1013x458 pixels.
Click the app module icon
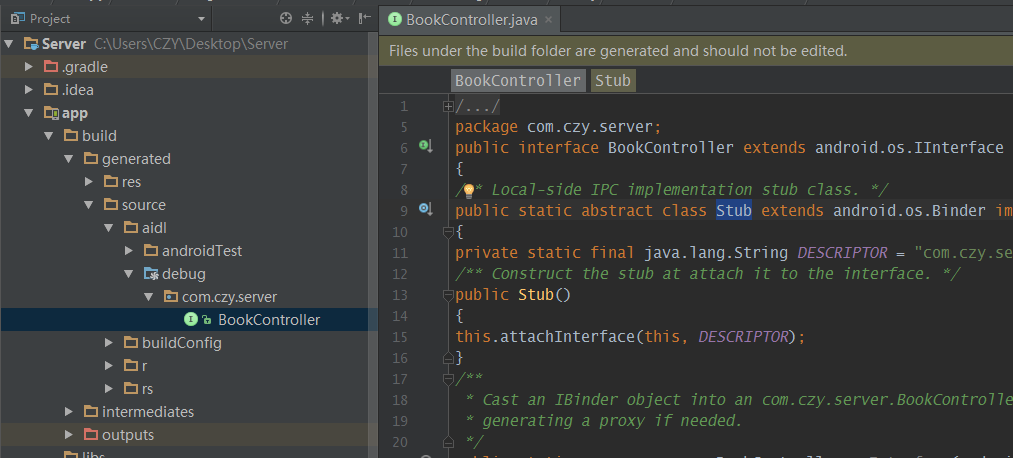(x=51, y=113)
